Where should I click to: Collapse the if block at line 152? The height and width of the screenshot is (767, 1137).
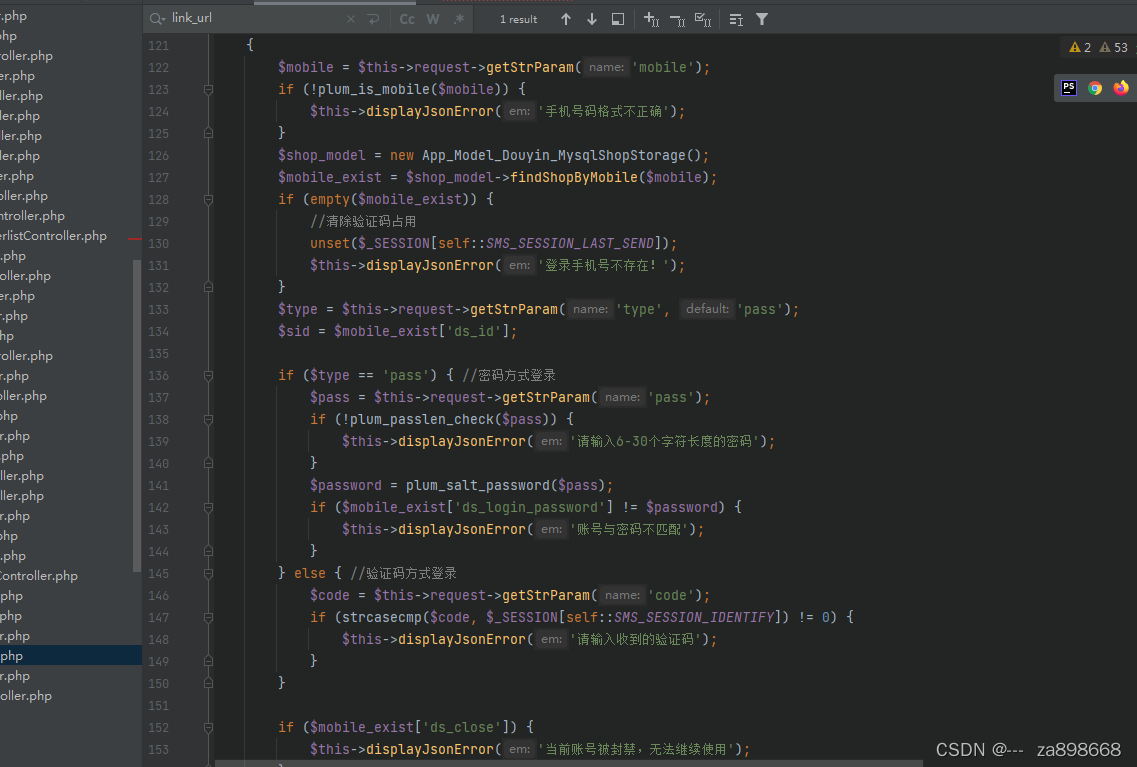click(x=208, y=727)
